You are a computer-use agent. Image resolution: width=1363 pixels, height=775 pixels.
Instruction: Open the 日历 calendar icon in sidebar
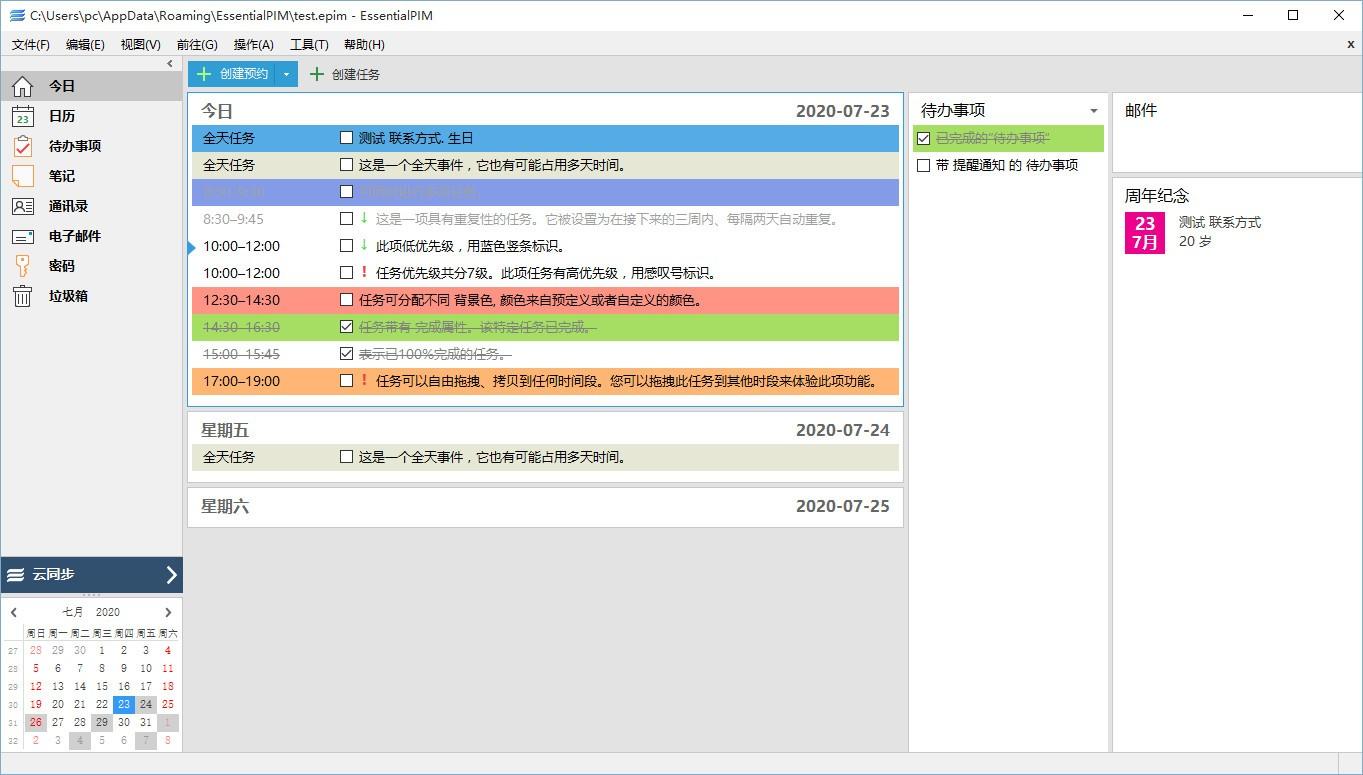22,116
